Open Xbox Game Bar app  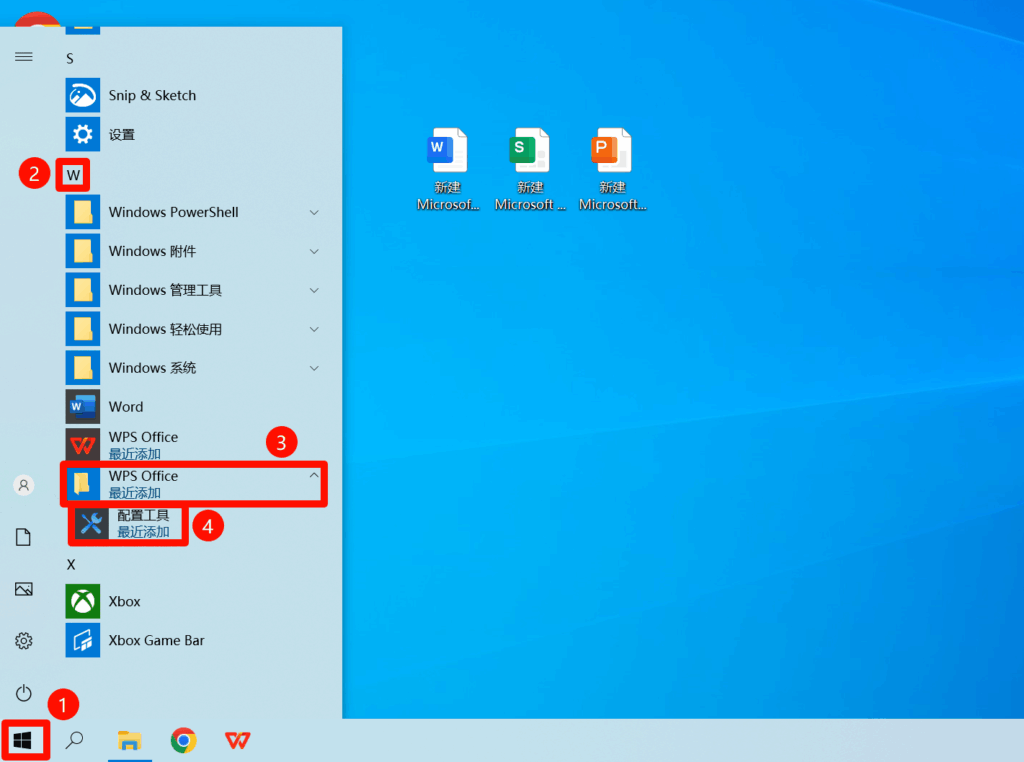pyautogui.click(x=156, y=641)
